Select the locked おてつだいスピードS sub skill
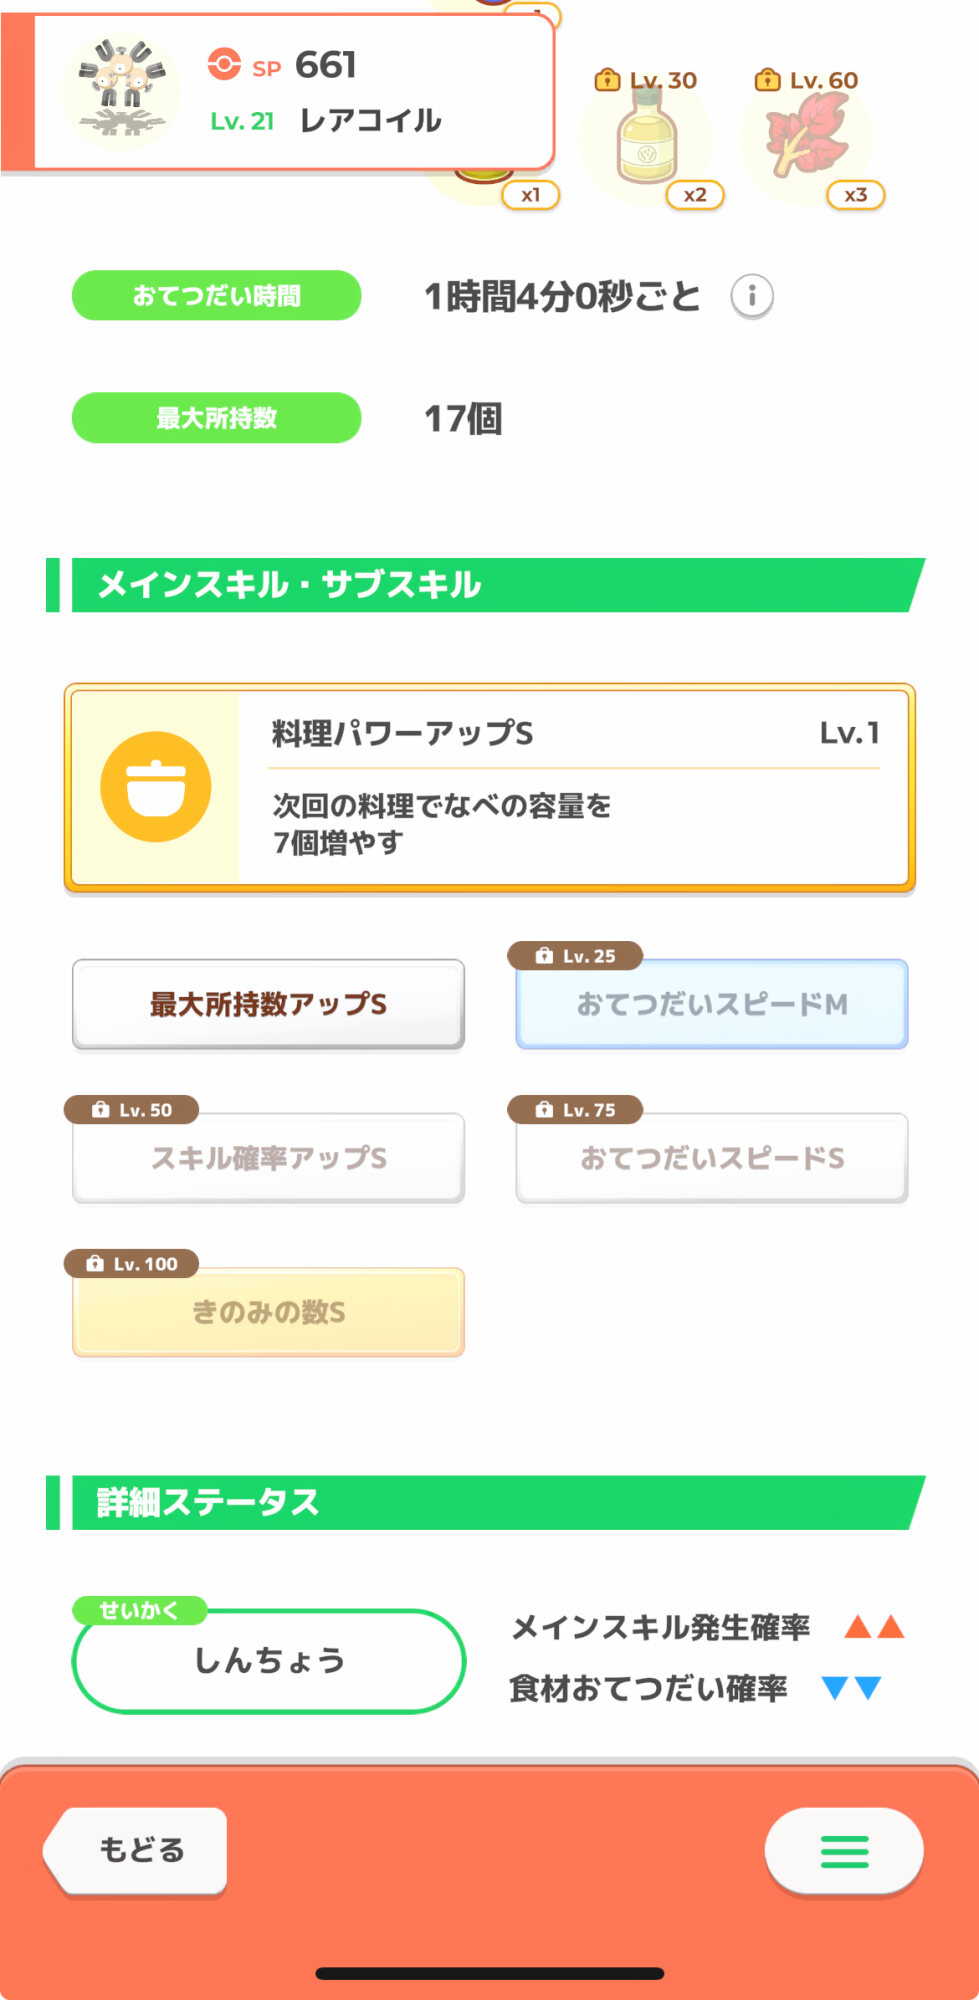Image resolution: width=979 pixels, height=2000 pixels. point(711,1158)
